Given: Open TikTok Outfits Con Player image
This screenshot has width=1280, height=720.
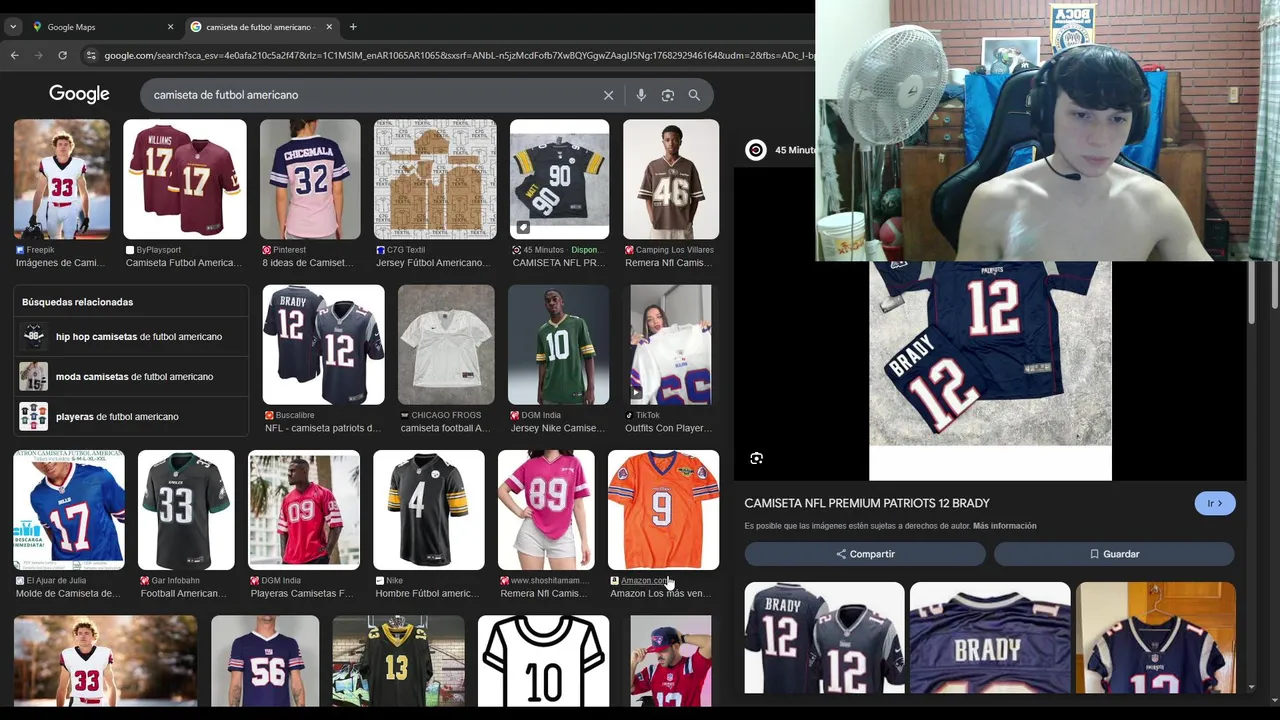Looking at the screenshot, I should pyautogui.click(x=670, y=345).
